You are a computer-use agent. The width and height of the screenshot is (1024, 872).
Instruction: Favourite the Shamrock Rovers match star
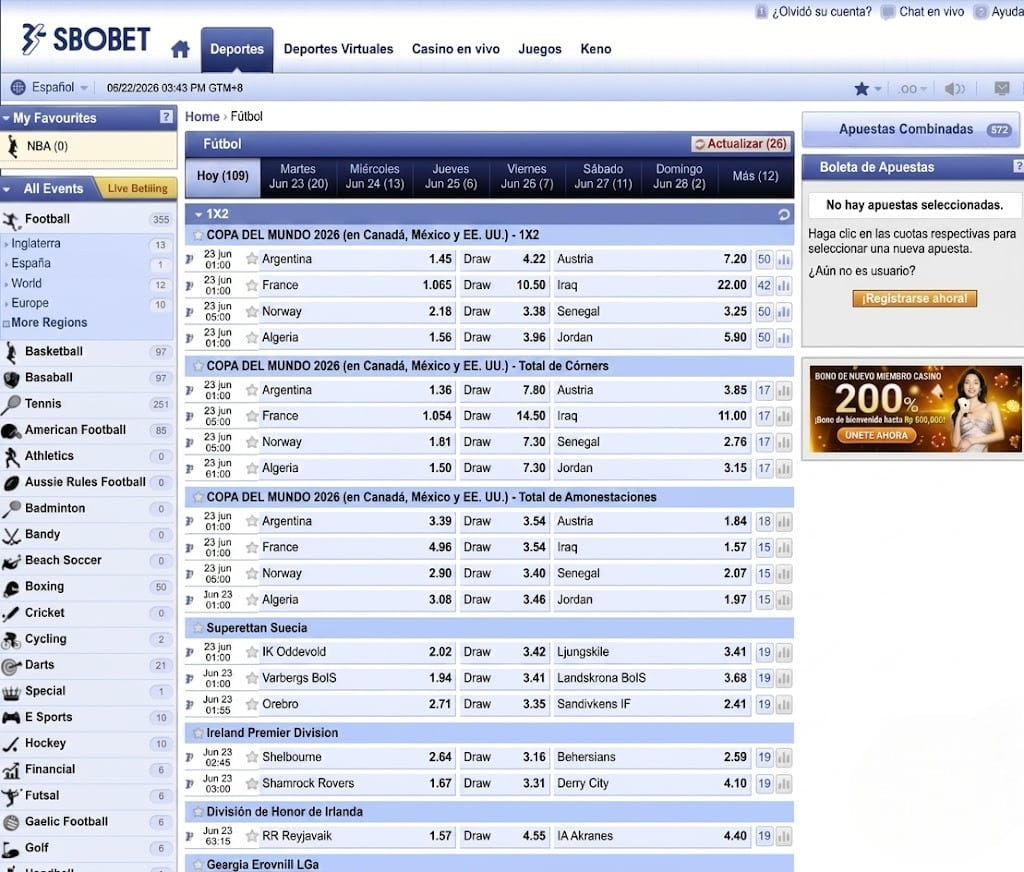[x=251, y=783]
